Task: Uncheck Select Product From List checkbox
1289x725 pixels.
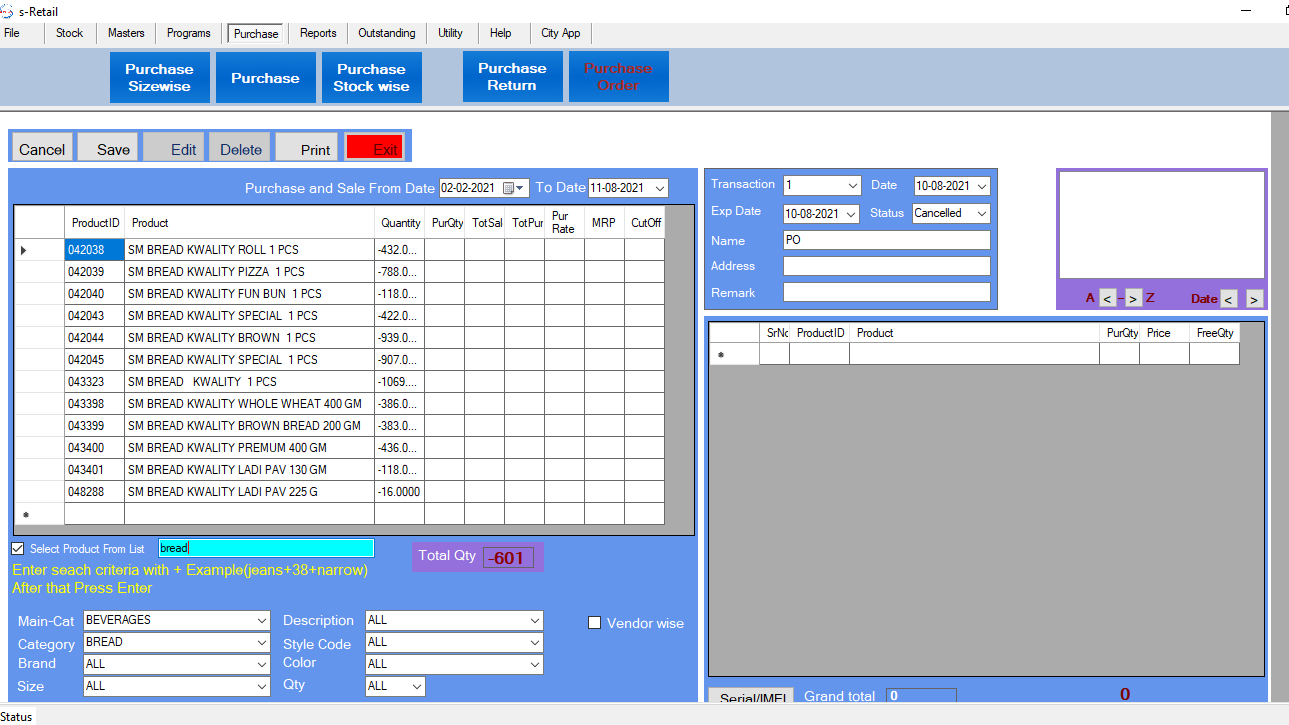Action: click(x=18, y=549)
